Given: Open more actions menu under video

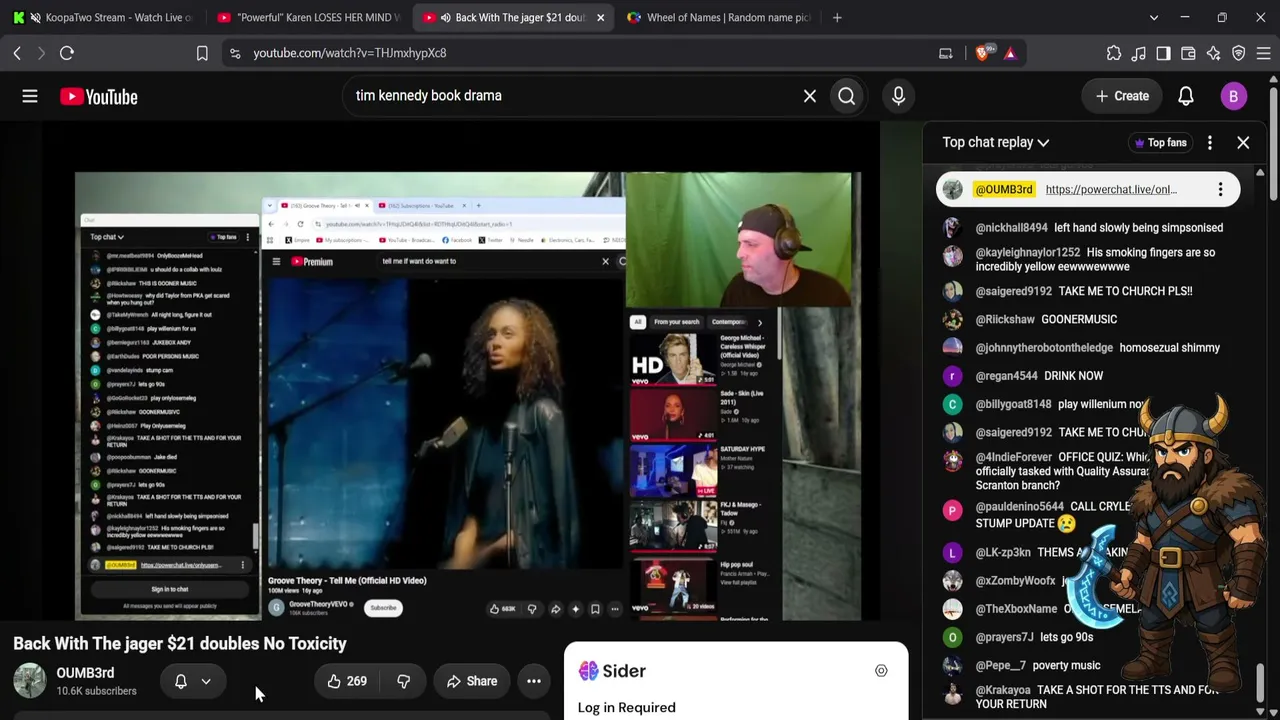Looking at the screenshot, I should pos(534,681).
